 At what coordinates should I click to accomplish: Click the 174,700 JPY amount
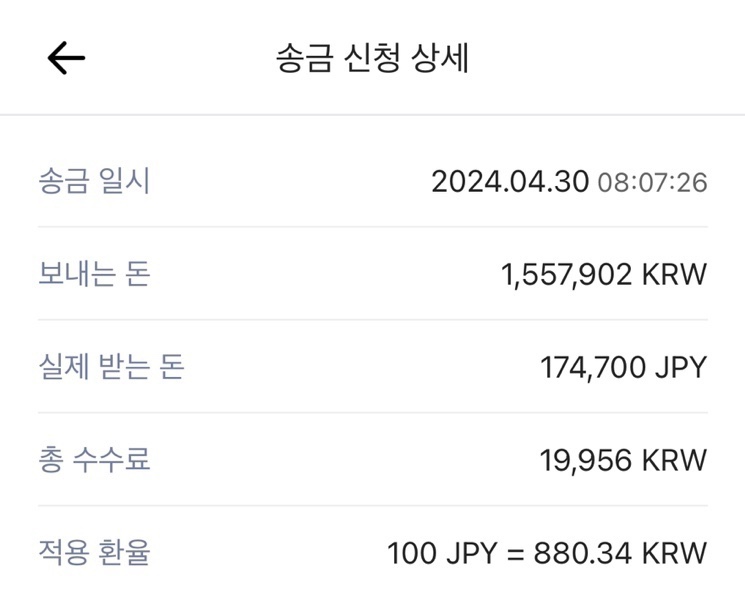[x=624, y=367]
